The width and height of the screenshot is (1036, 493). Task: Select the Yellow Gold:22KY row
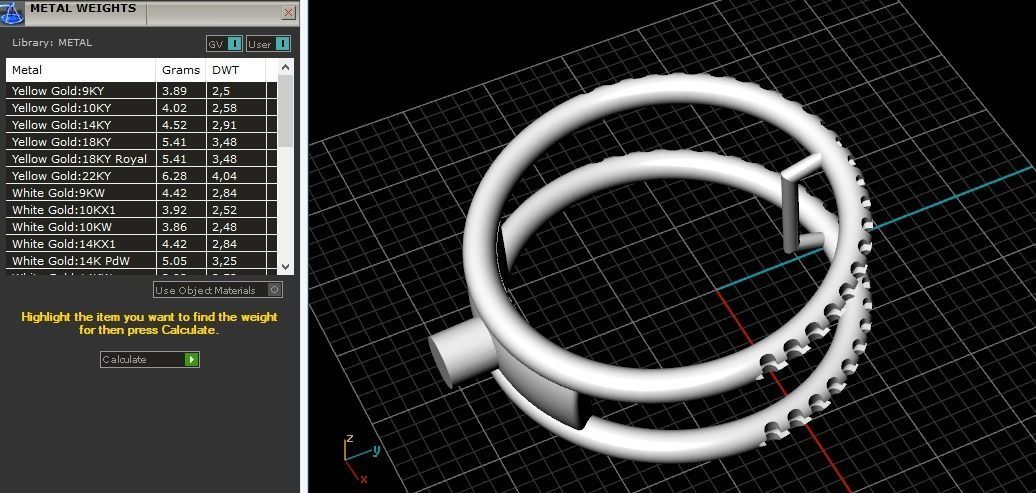point(141,176)
